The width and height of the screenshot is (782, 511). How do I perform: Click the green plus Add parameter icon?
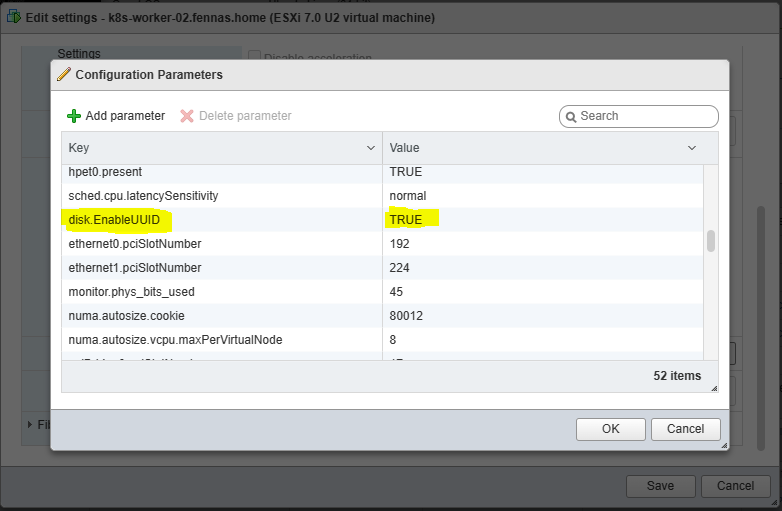coord(74,116)
